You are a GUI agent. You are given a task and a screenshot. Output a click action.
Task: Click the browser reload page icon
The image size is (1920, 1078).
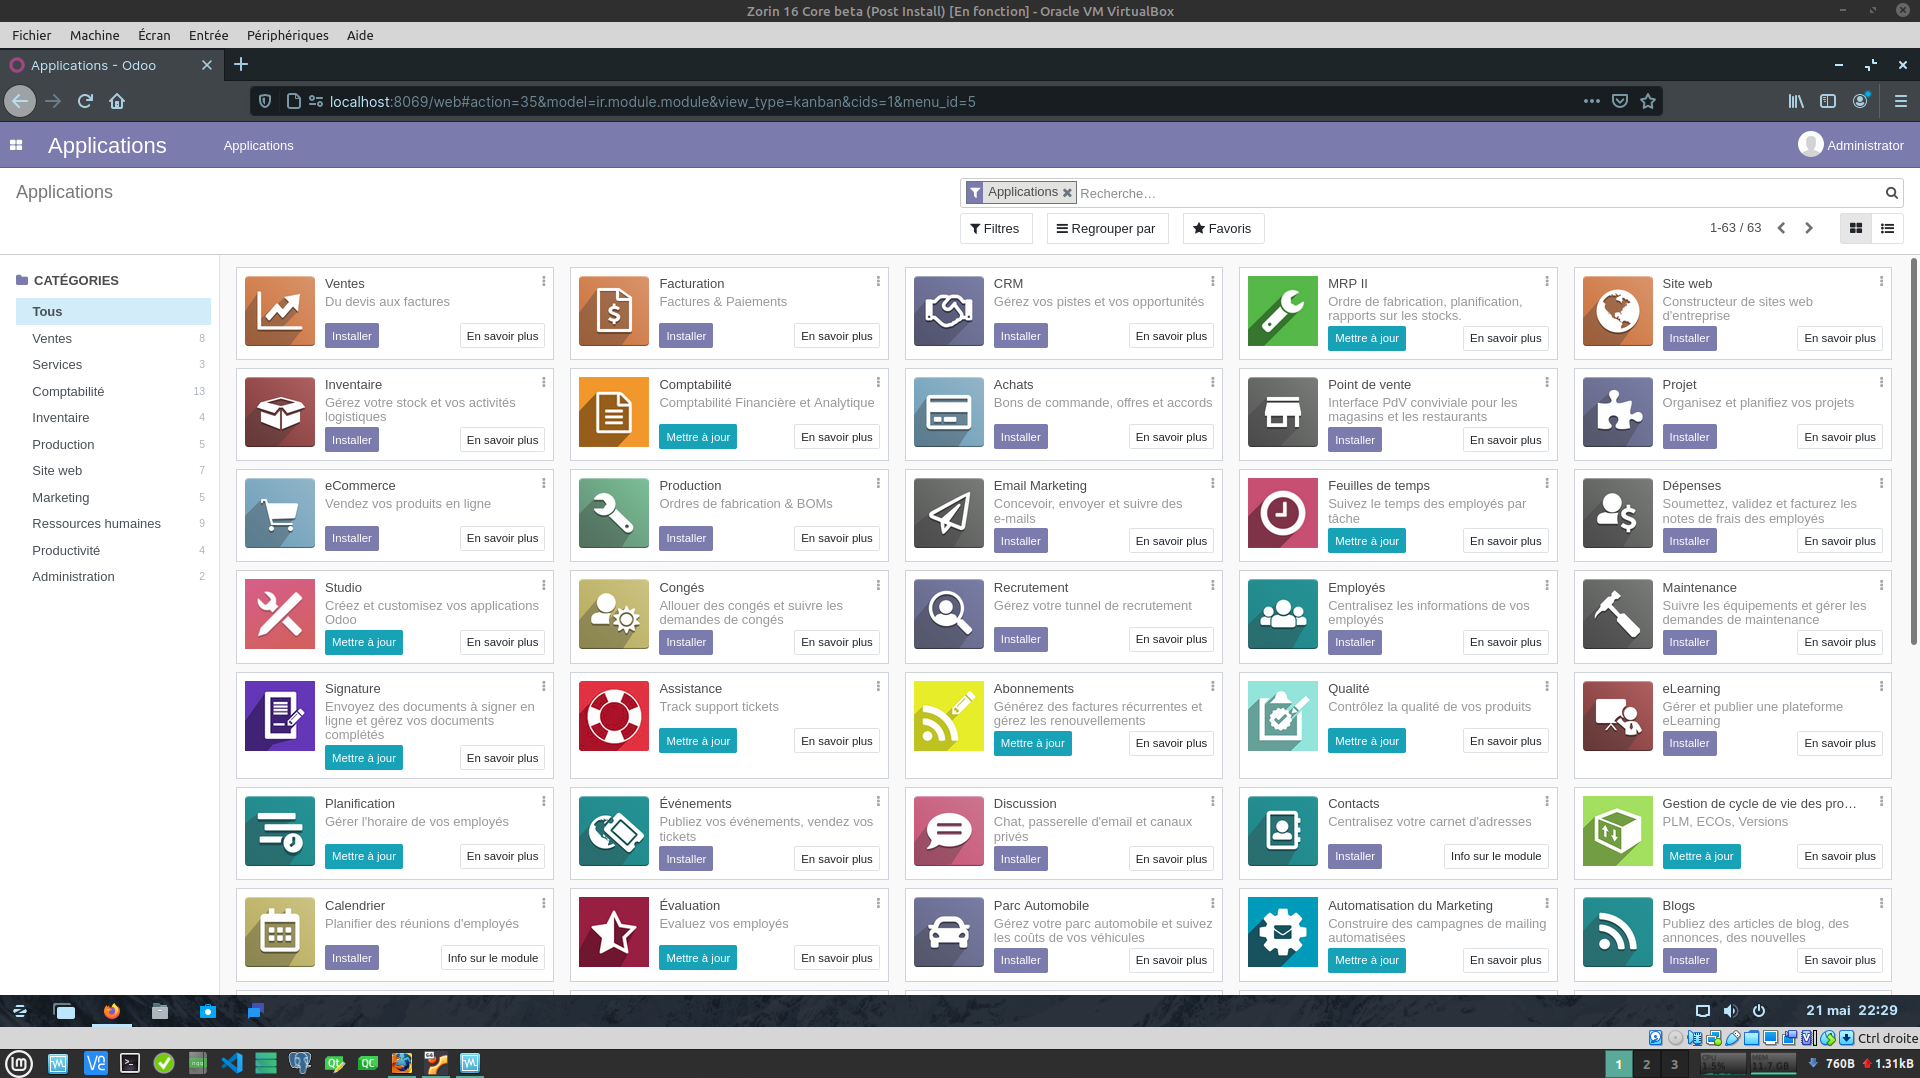pos(85,101)
